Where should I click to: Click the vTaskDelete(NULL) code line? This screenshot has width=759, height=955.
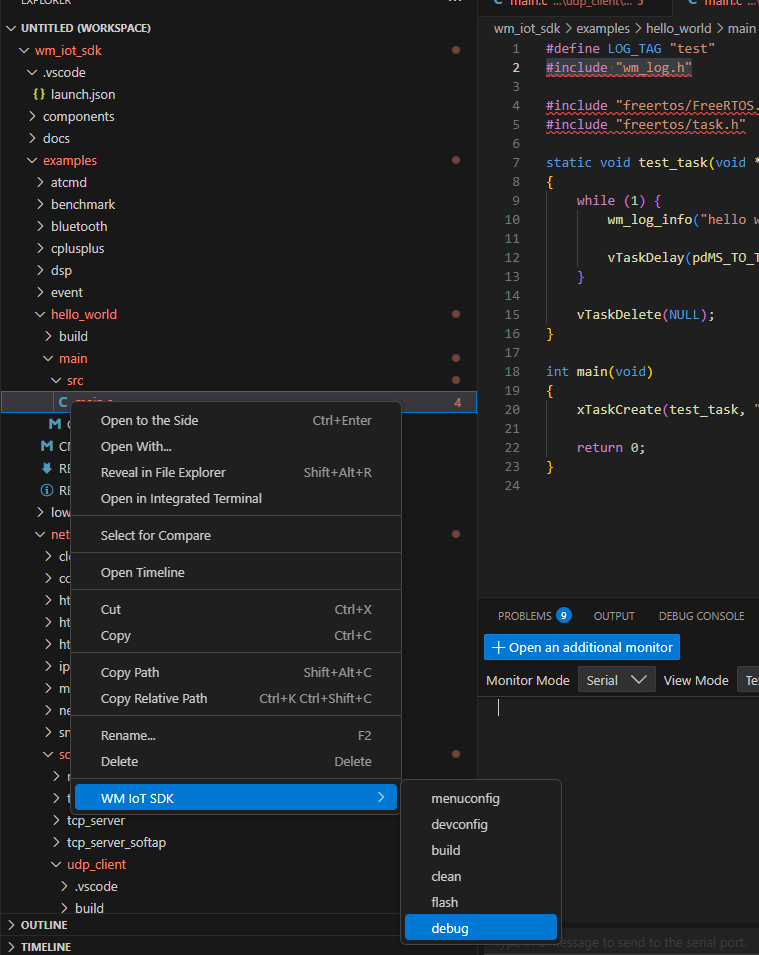pyautogui.click(x=645, y=315)
